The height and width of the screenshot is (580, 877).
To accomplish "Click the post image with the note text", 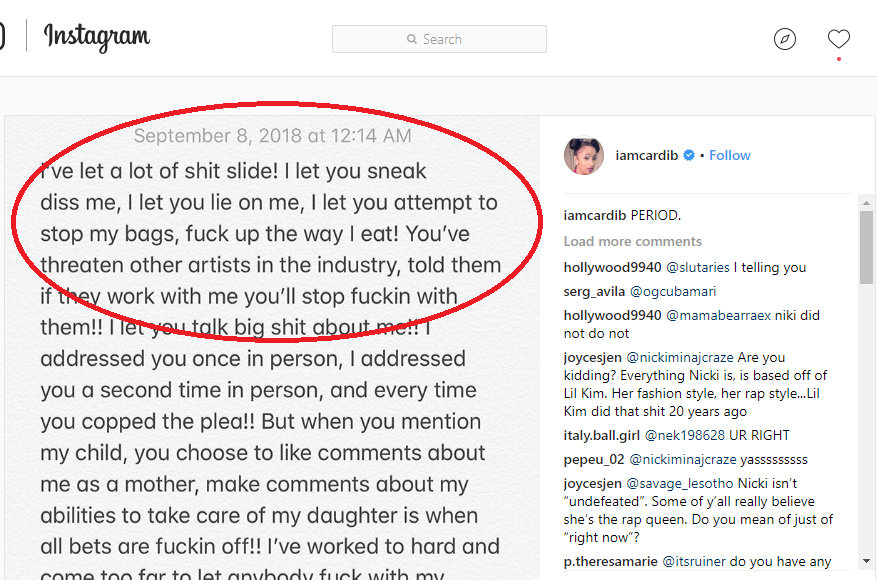I will [272, 420].
